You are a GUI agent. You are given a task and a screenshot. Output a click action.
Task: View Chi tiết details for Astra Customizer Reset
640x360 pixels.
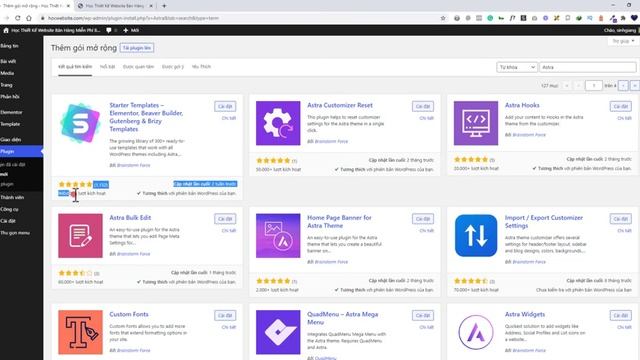(427, 118)
